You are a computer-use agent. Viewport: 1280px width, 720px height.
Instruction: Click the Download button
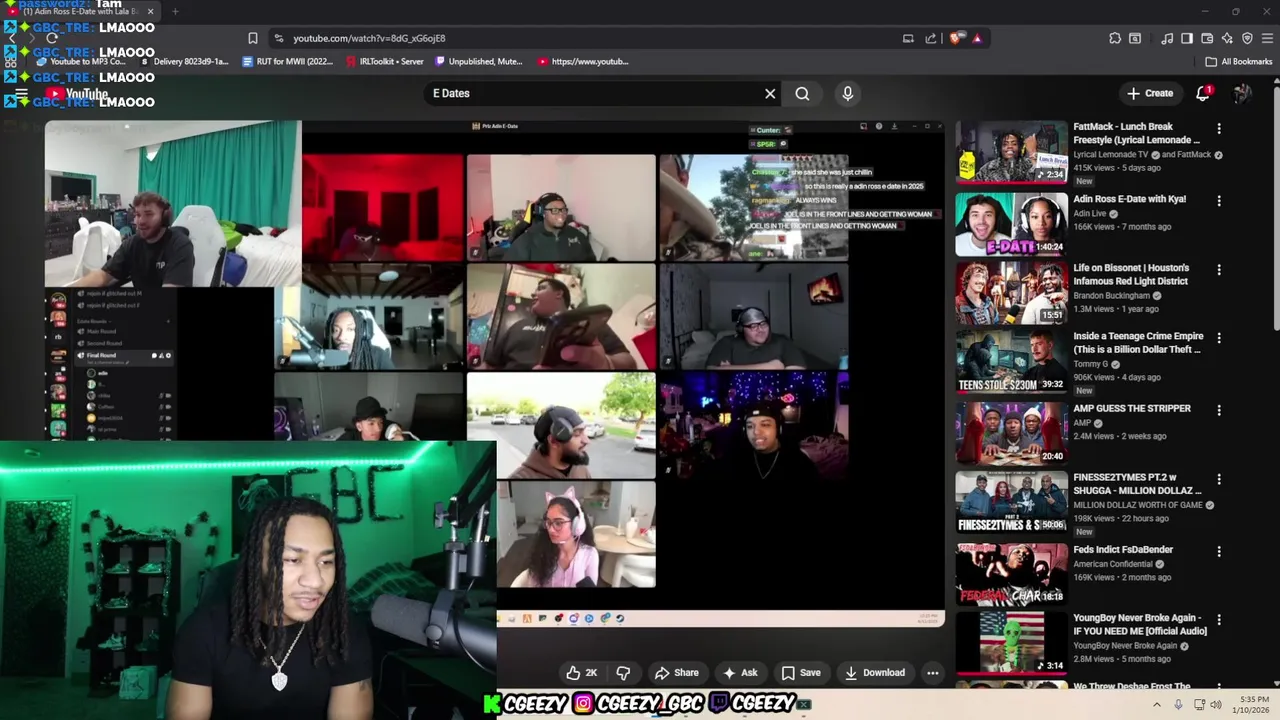click(x=874, y=673)
